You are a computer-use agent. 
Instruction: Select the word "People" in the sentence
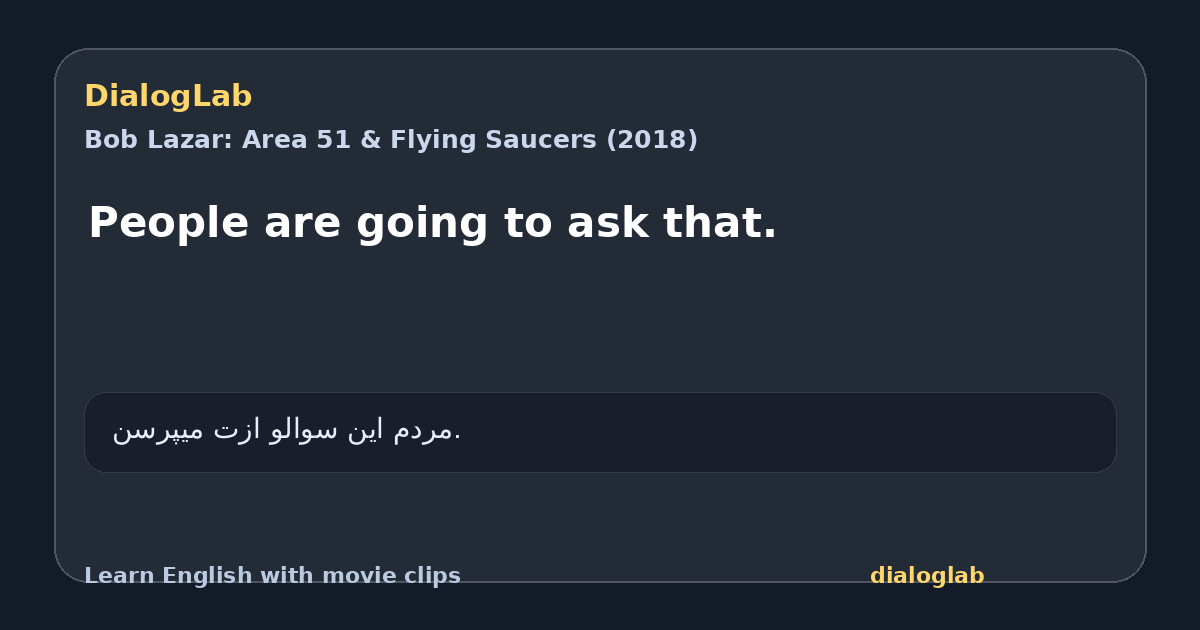(x=168, y=223)
